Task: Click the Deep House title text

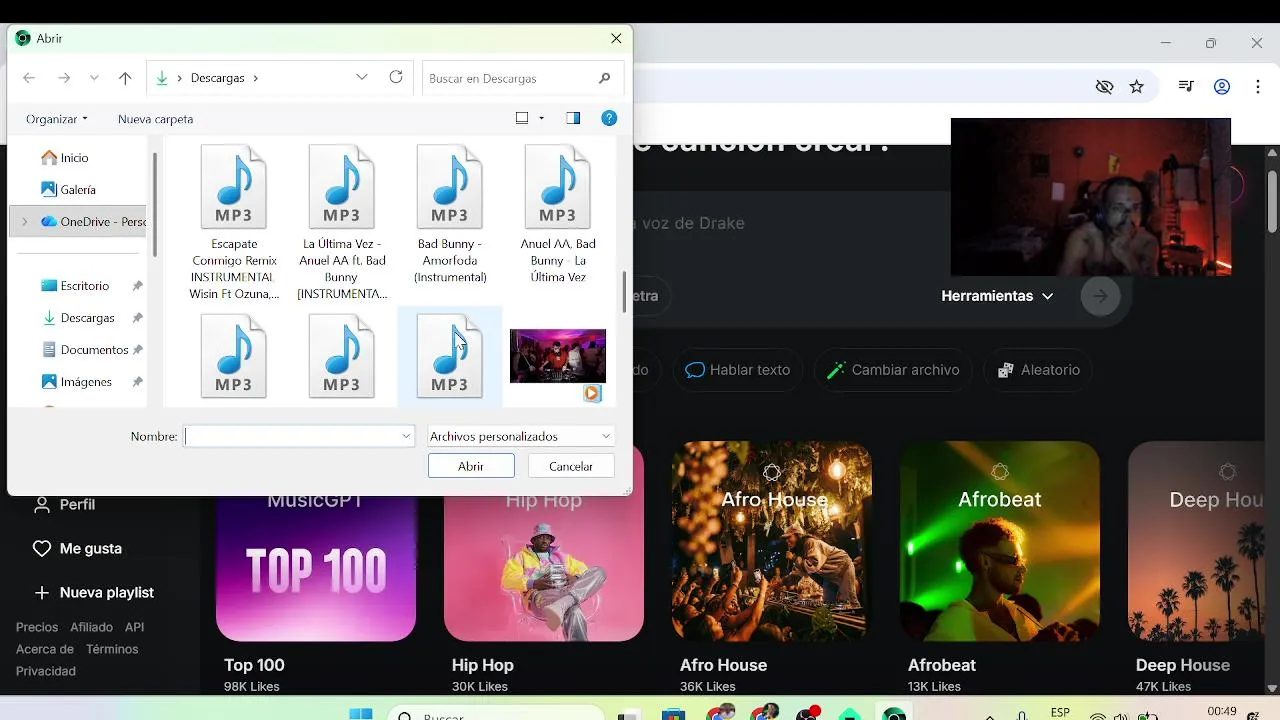Action: tap(1183, 665)
